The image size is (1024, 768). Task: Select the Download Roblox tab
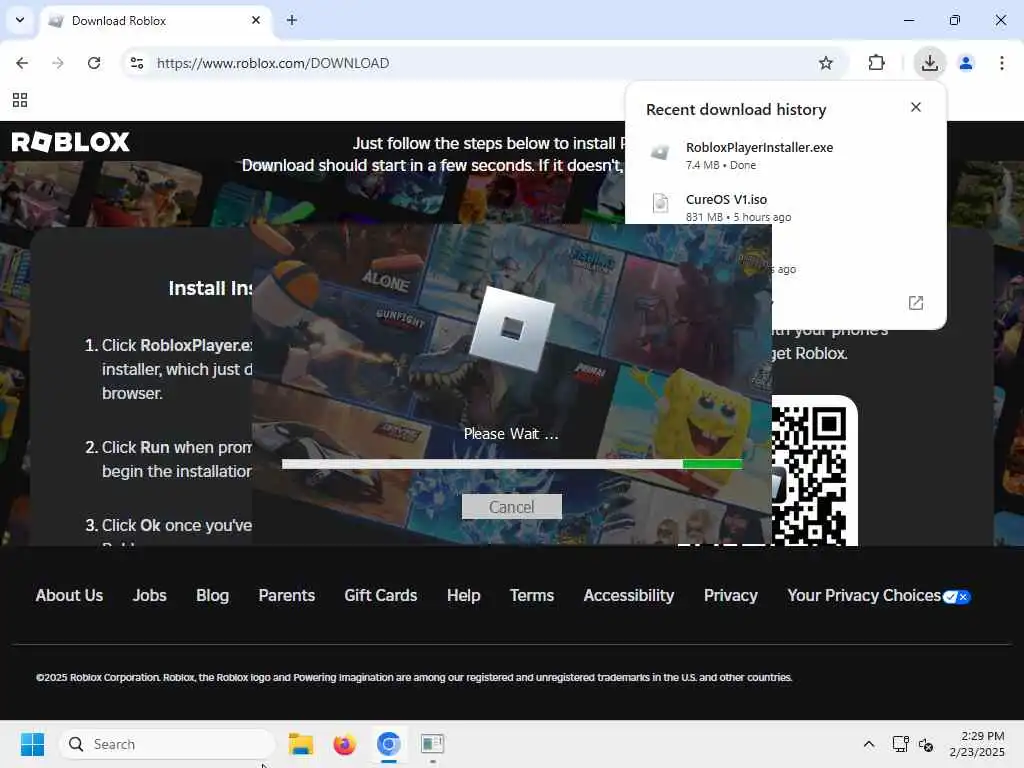(x=157, y=21)
